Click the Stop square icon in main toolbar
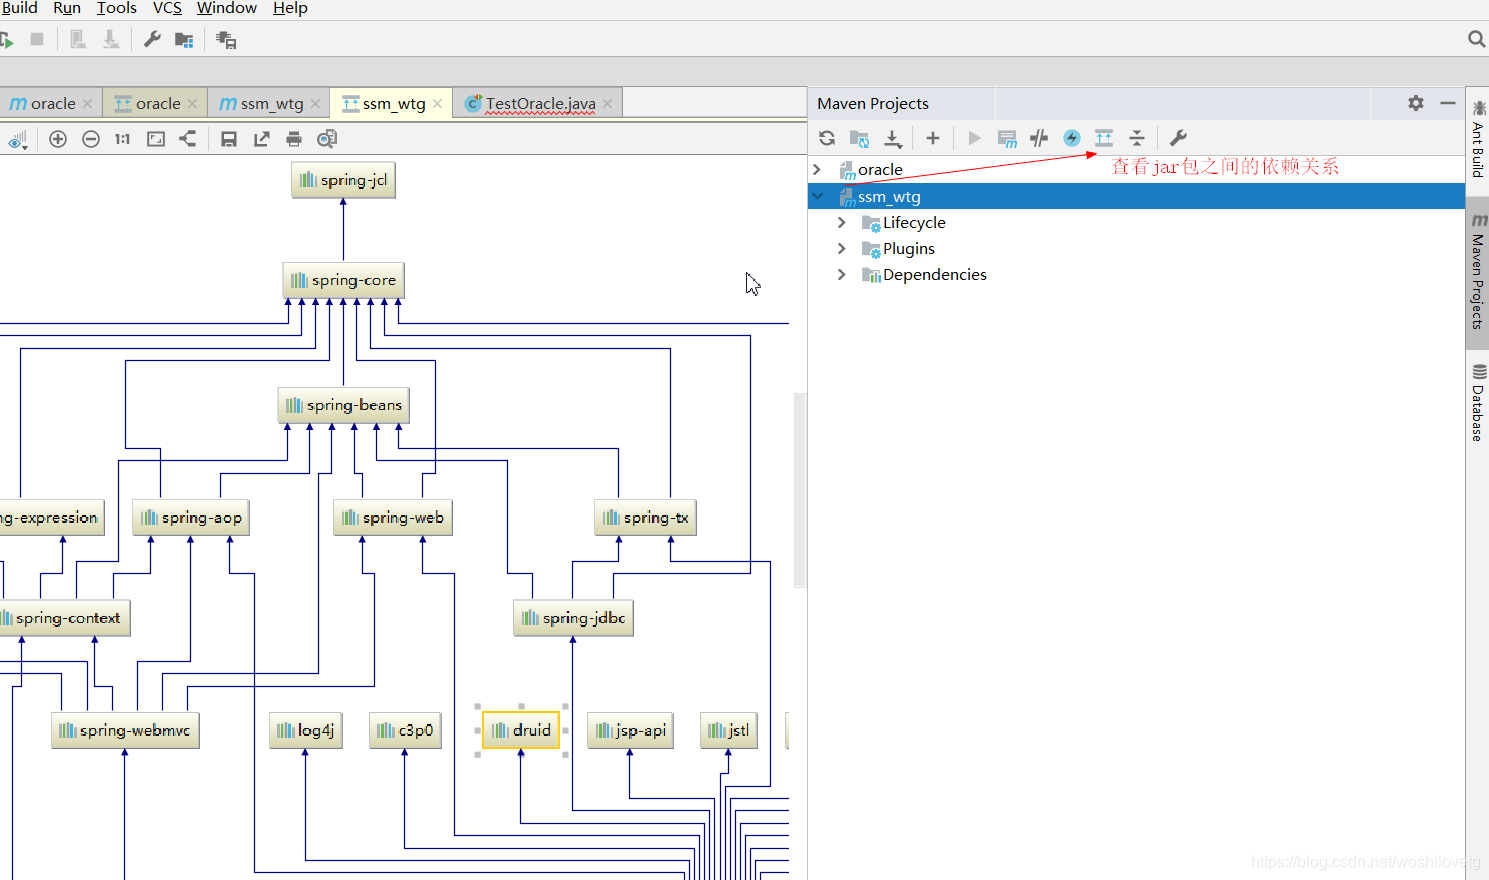 pos(37,39)
